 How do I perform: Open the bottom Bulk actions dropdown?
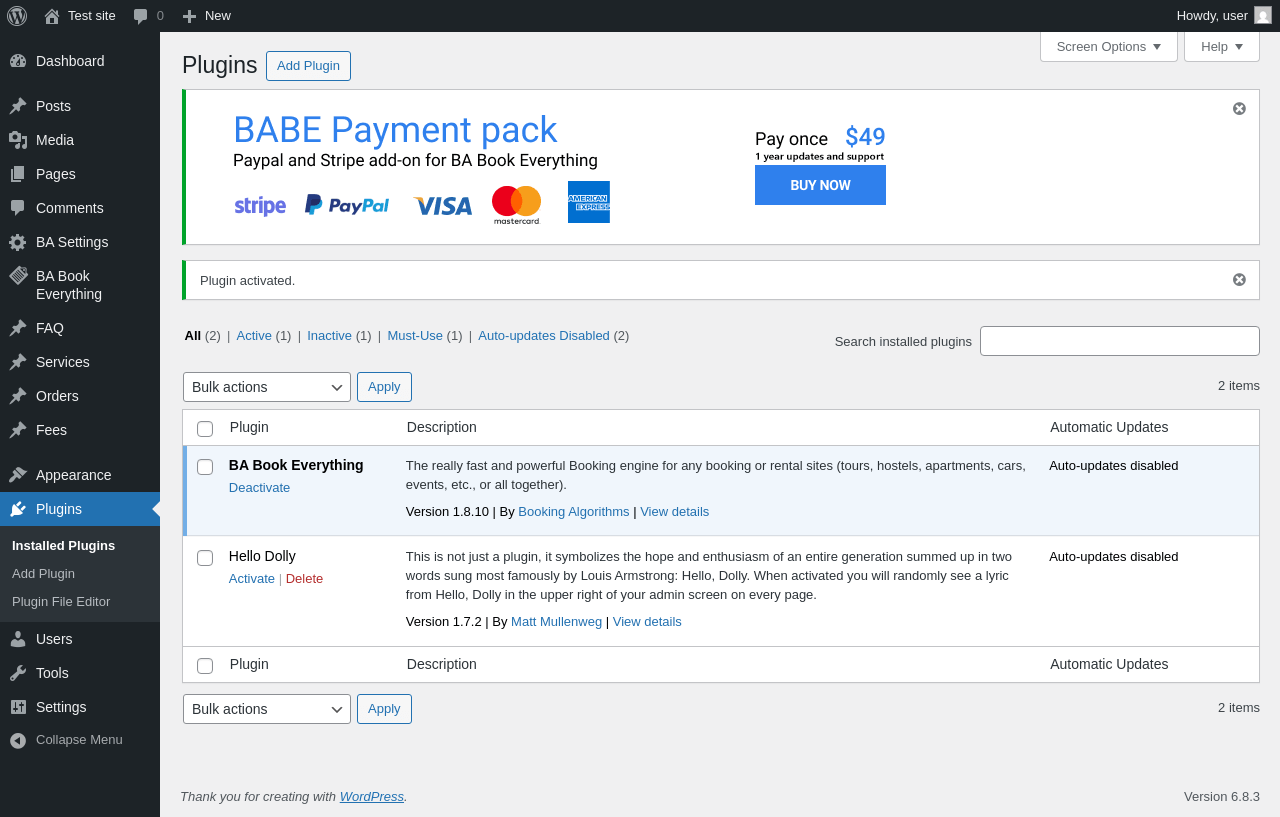tap(267, 709)
